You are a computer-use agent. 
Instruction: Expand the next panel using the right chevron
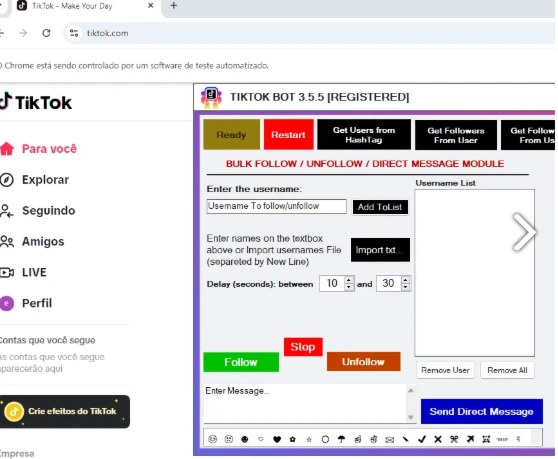tap(523, 232)
